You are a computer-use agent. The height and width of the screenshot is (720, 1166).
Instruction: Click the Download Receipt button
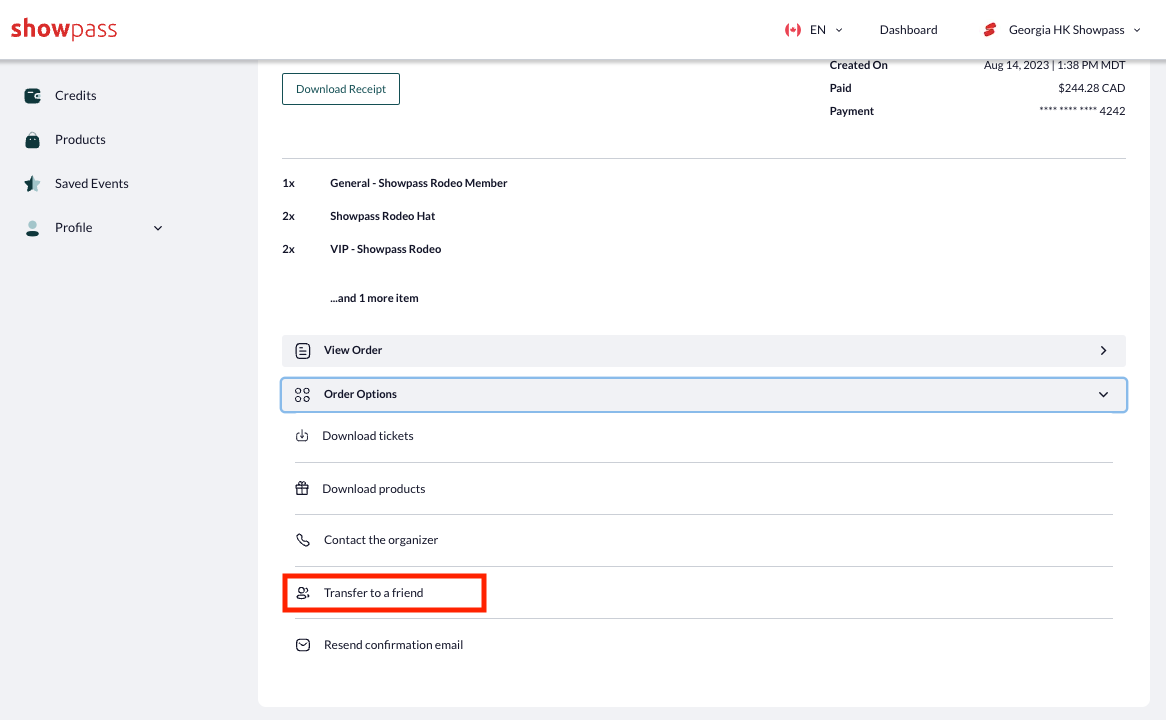click(341, 89)
